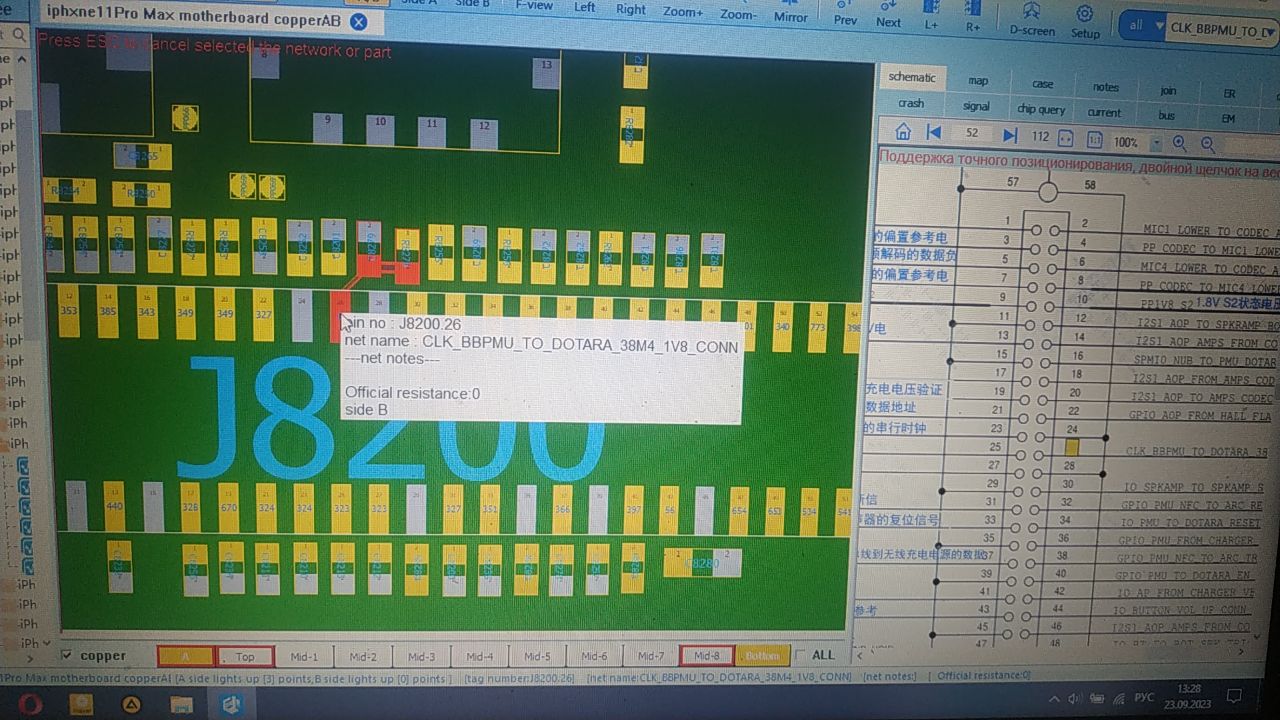
Task: Click the J8280 component on the board
Action: click(703, 563)
